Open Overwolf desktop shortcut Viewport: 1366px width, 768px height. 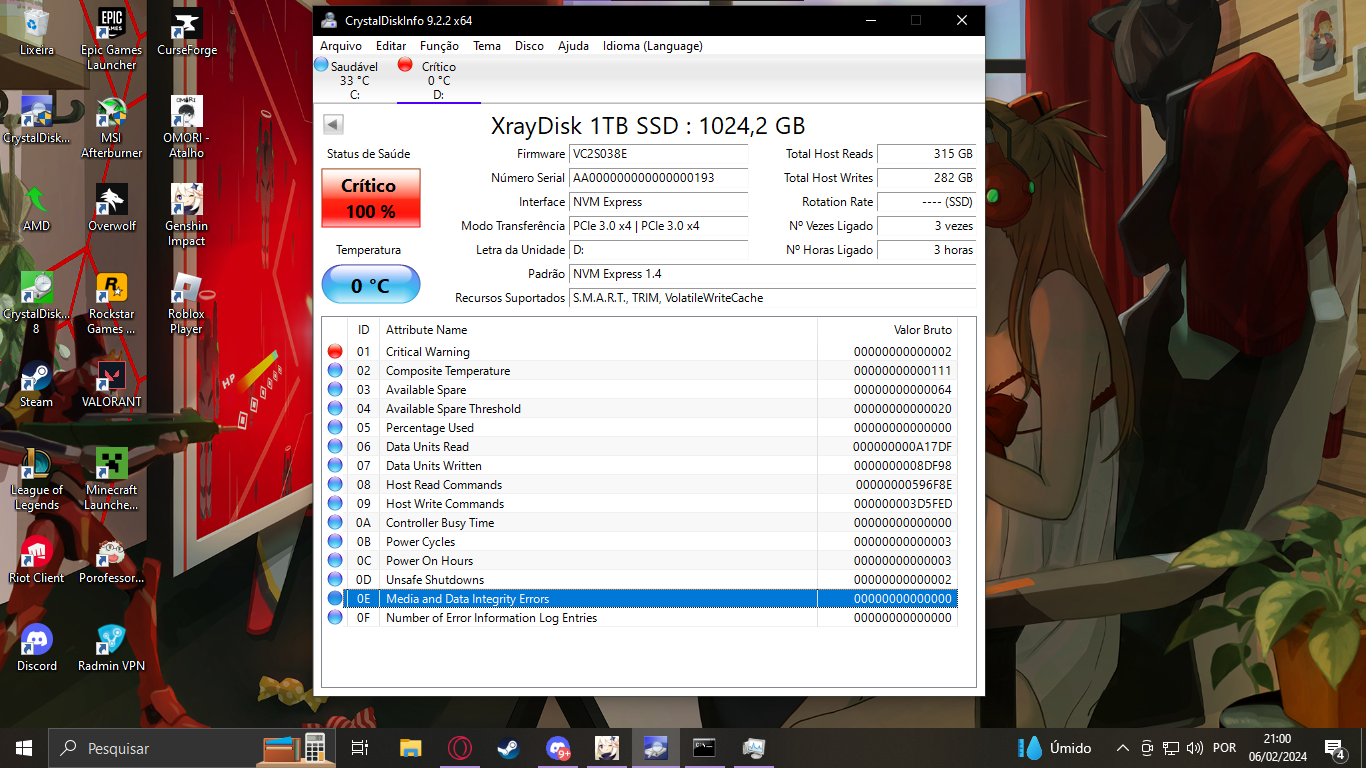tap(111, 208)
